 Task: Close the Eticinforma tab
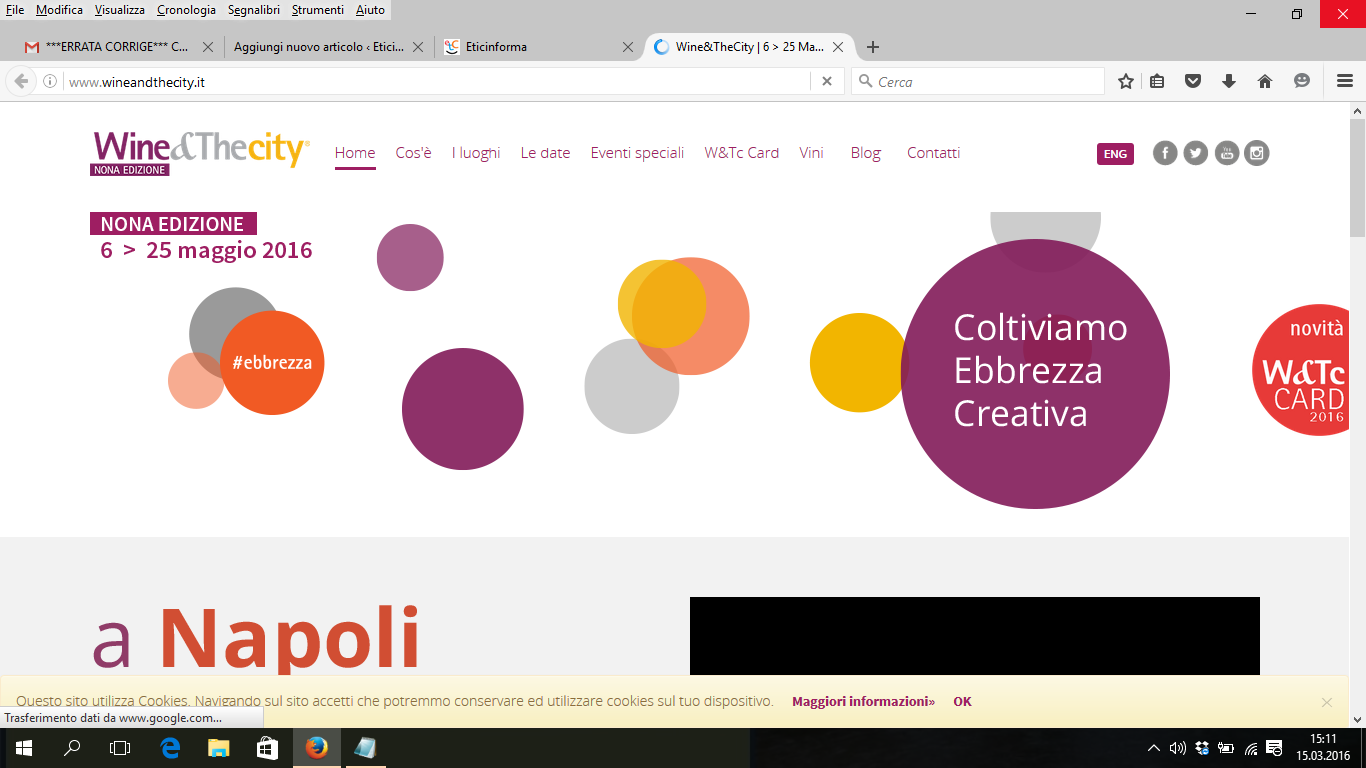[628, 47]
